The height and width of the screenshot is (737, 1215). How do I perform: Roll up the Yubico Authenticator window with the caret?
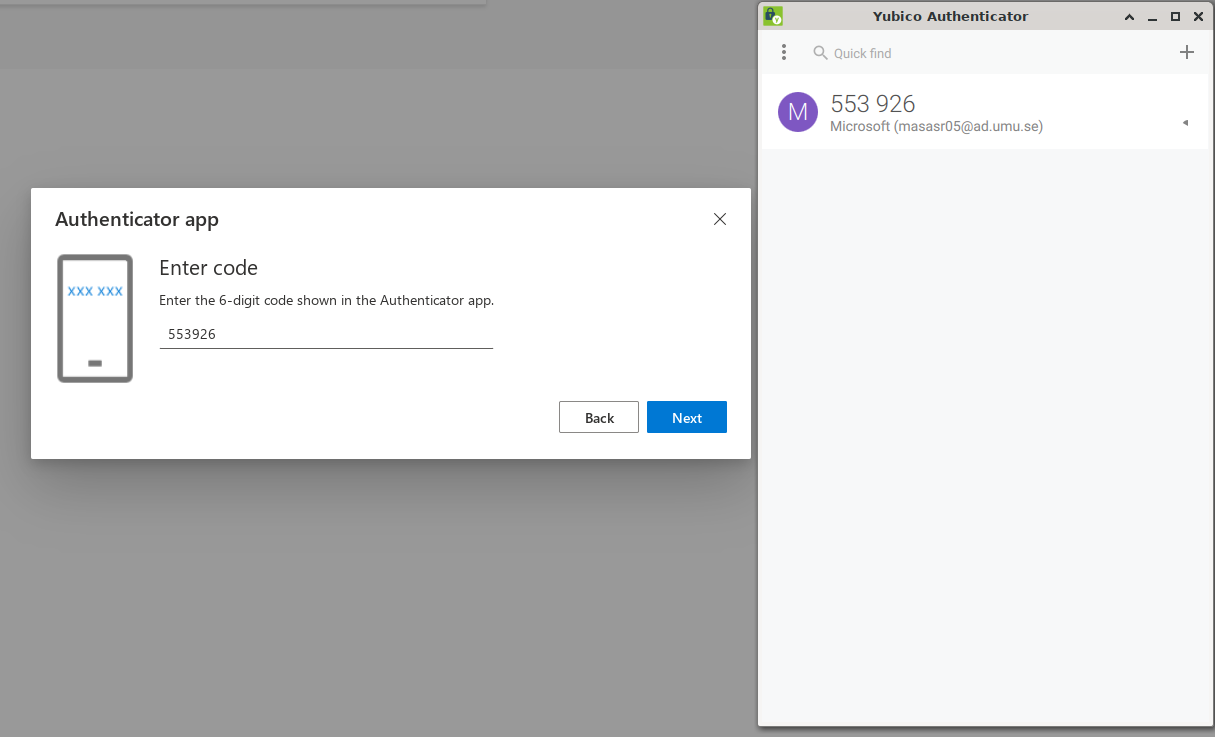point(1129,17)
